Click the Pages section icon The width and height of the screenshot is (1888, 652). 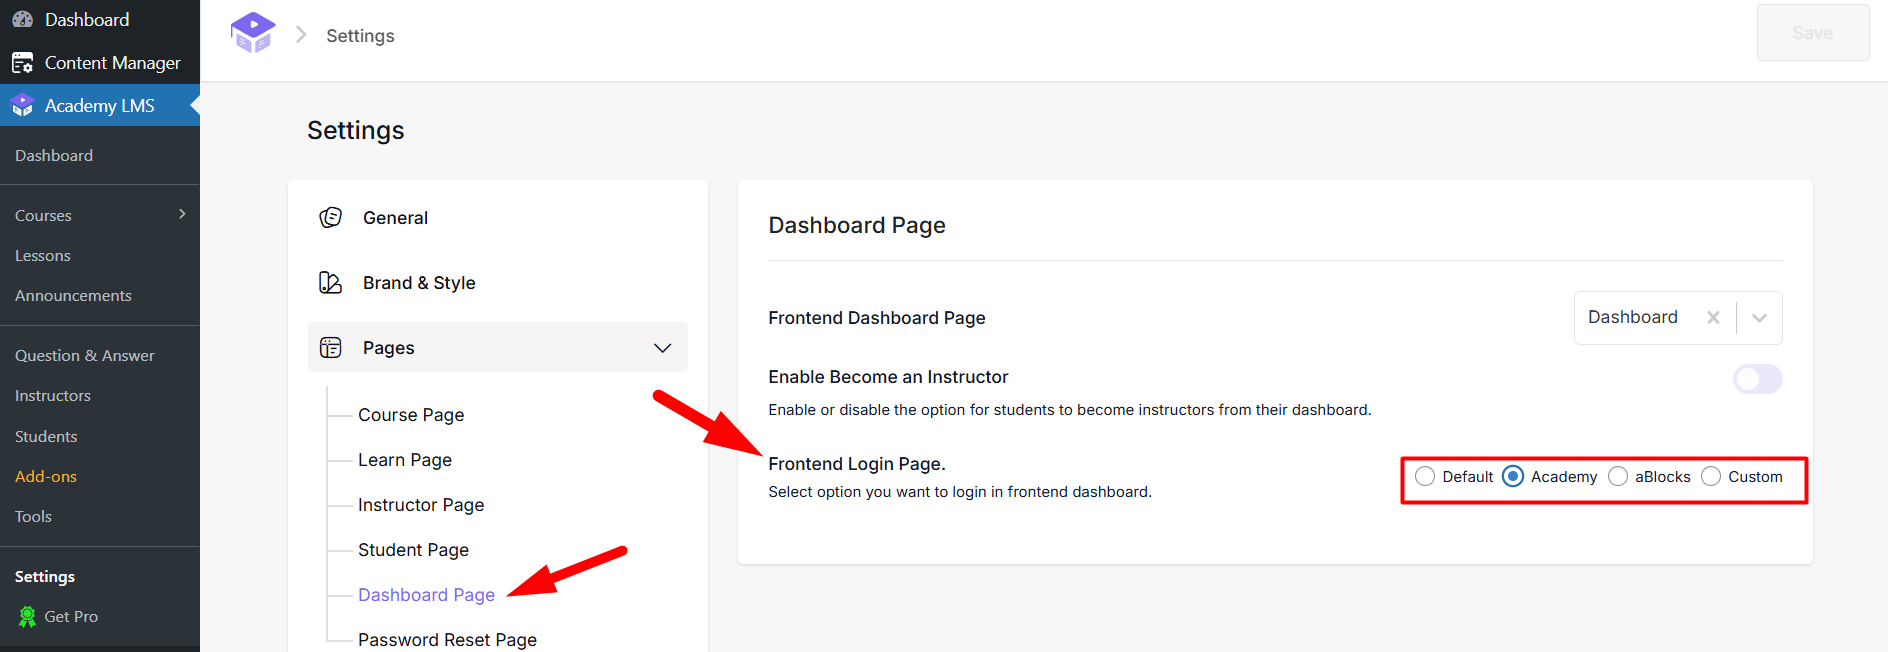tap(330, 347)
